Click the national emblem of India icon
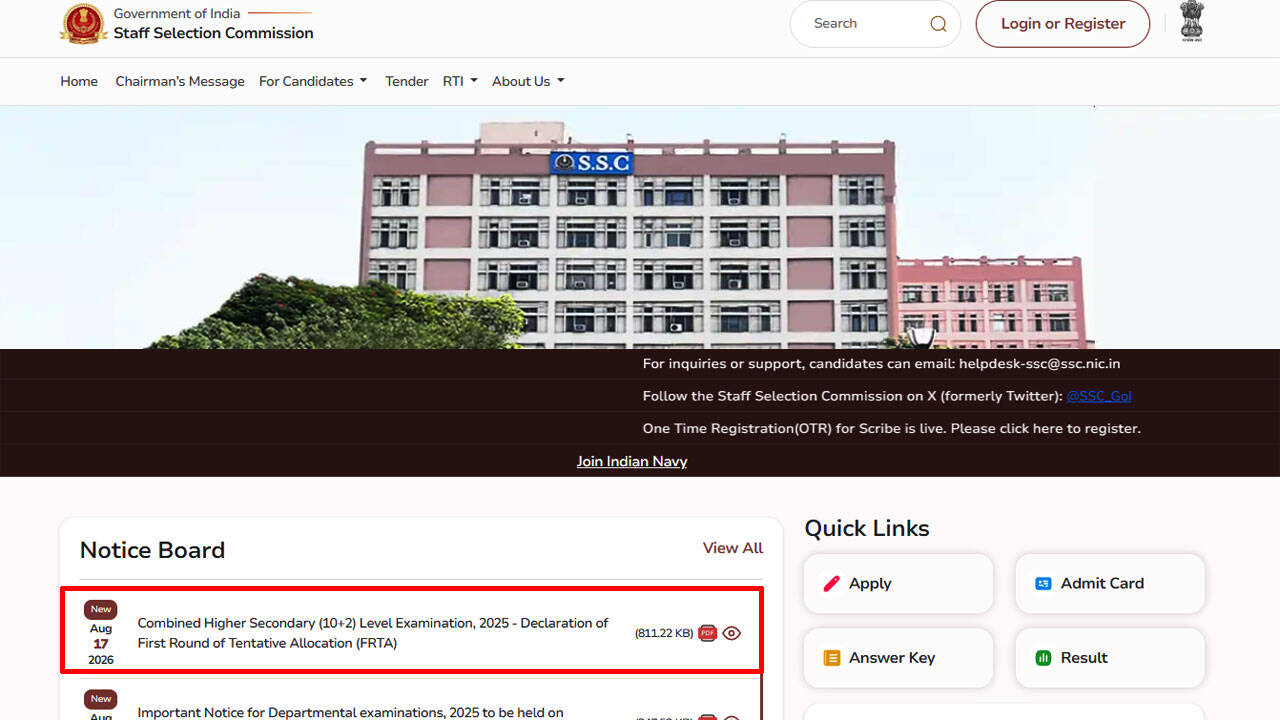The image size is (1280, 720). click(1191, 22)
